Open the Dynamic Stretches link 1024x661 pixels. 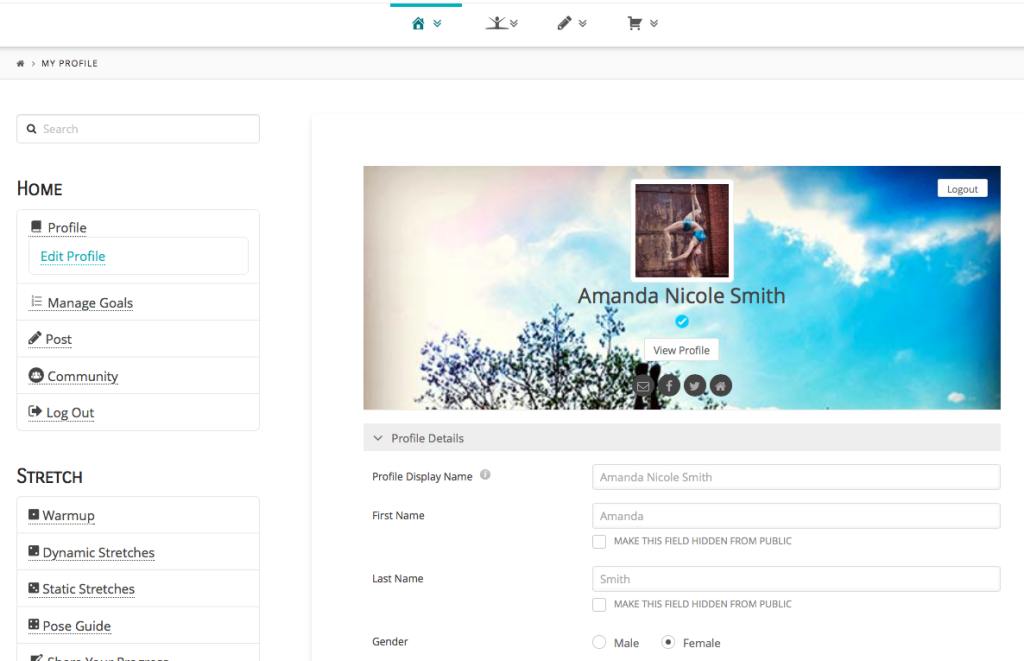(99, 553)
